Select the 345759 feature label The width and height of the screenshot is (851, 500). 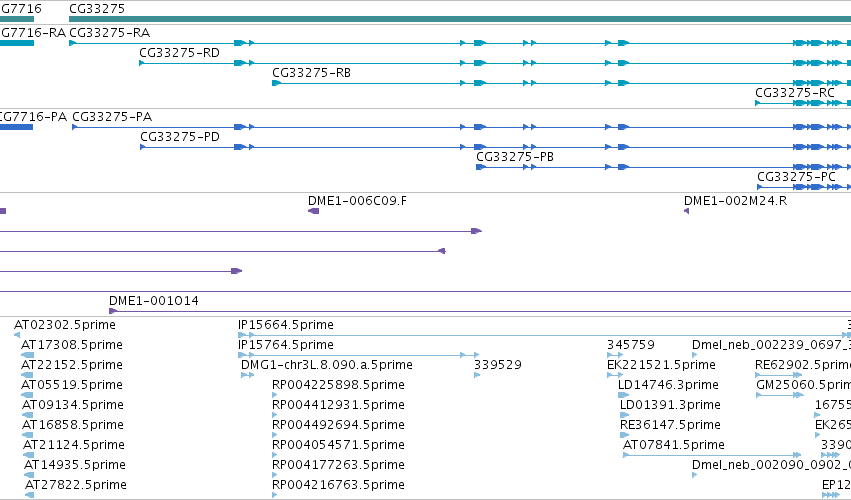[631, 345]
